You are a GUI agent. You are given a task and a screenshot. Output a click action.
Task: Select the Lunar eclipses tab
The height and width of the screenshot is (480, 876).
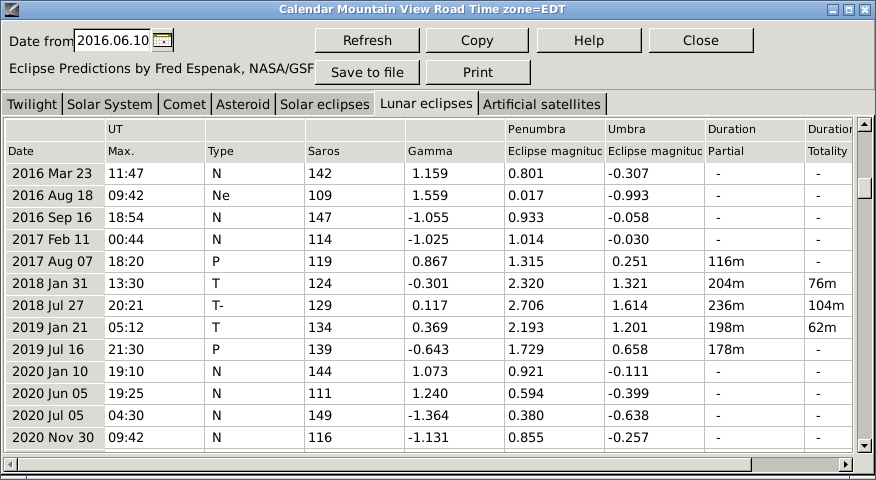[x=426, y=103]
